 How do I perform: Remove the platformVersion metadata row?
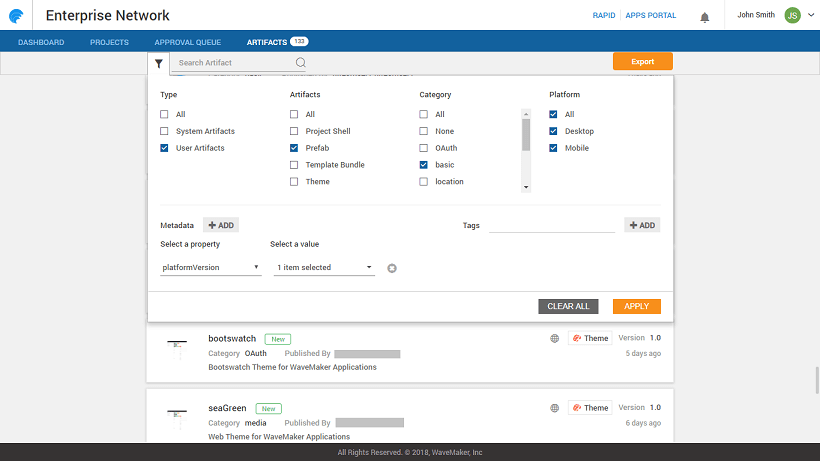[x=392, y=267]
